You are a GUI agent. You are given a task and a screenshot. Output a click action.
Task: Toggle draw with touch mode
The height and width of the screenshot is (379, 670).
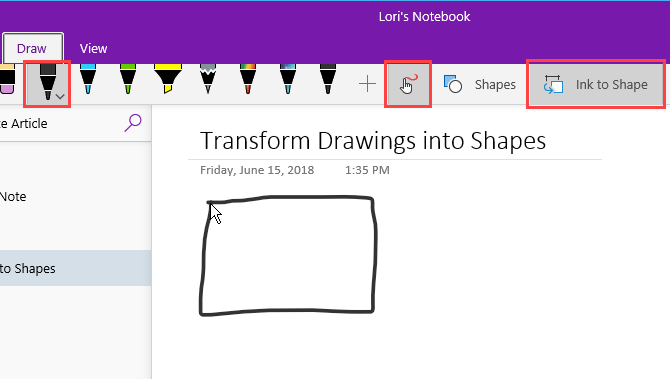coord(408,84)
